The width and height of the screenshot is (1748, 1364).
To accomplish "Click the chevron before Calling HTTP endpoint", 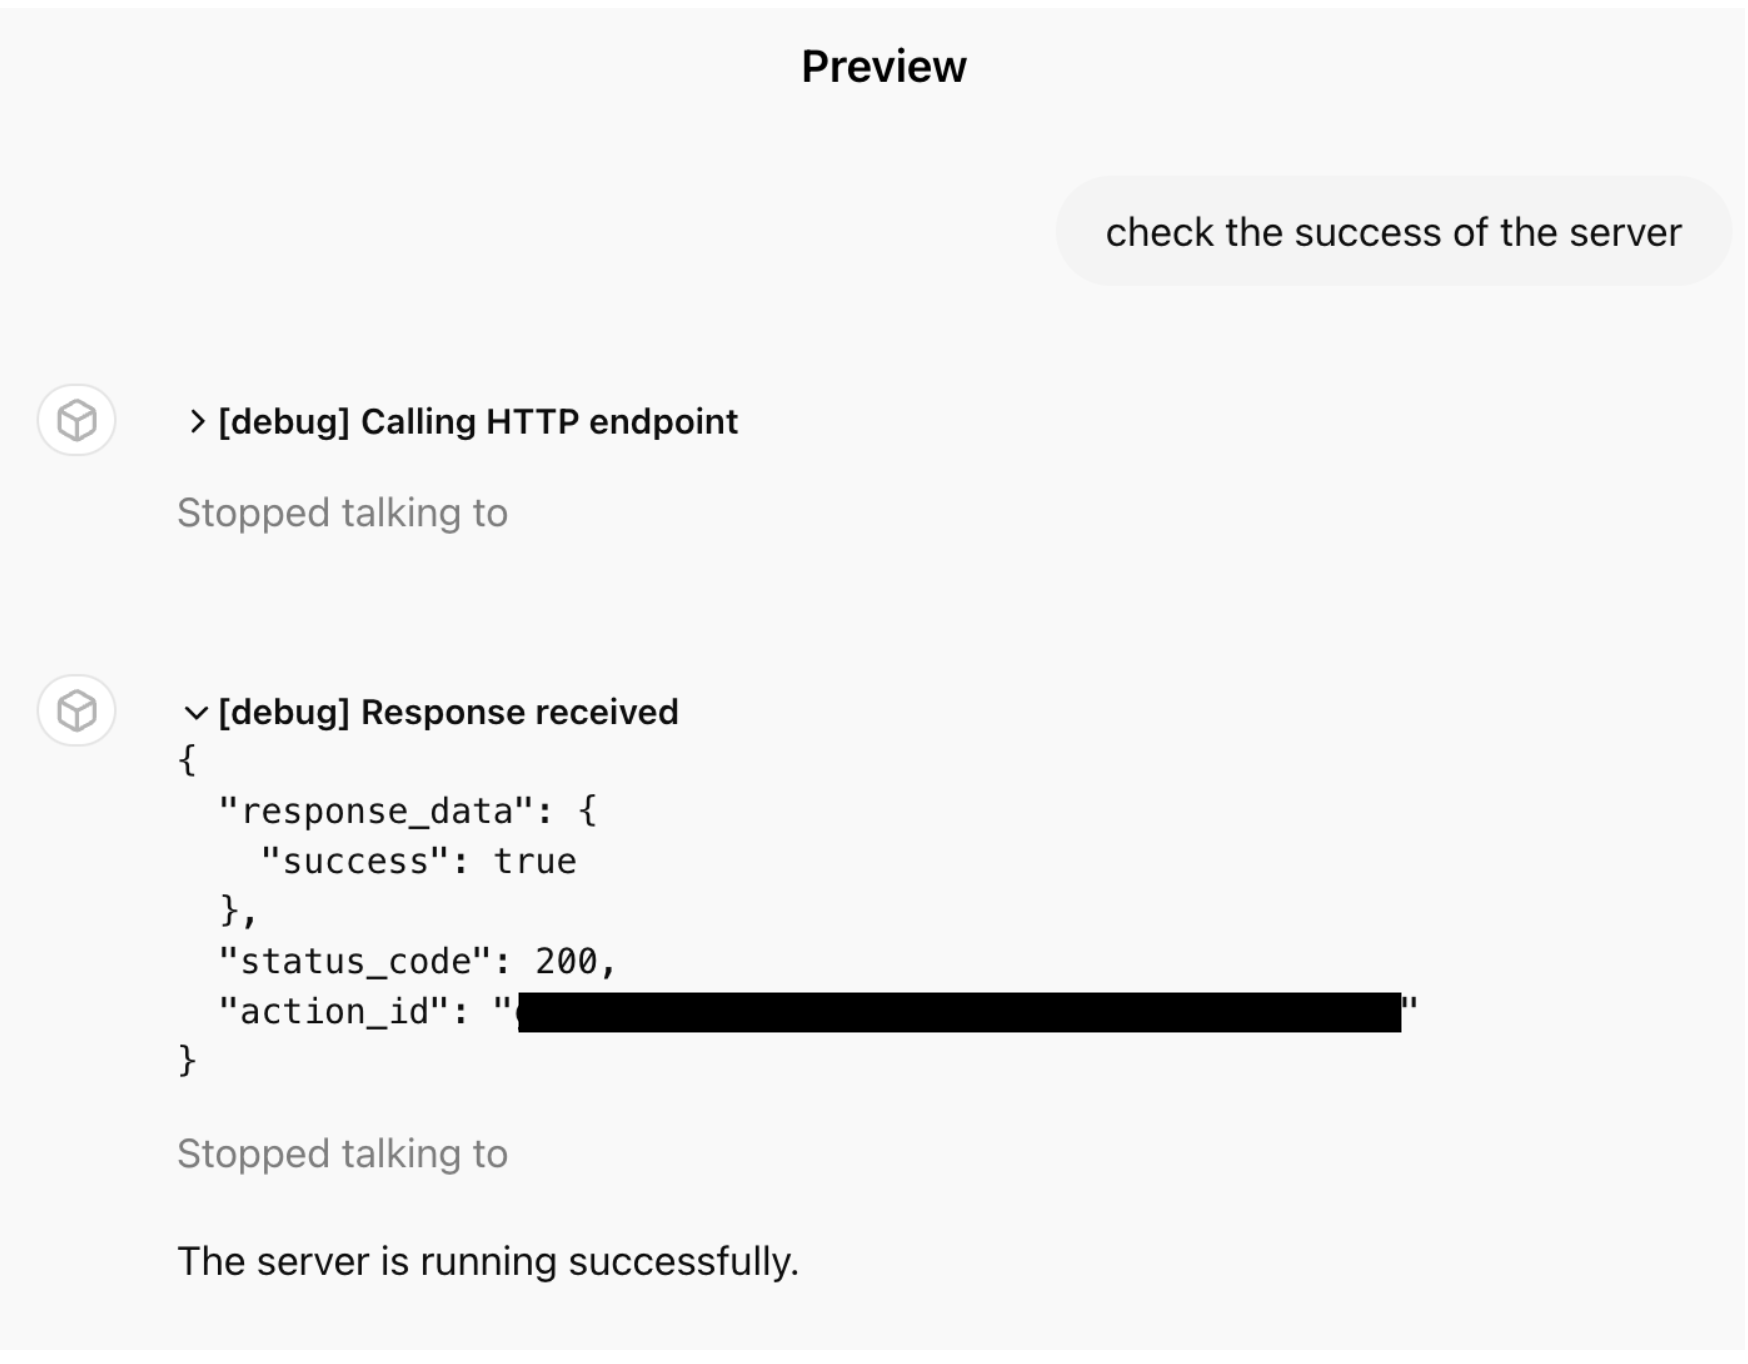I will (196, 422).
